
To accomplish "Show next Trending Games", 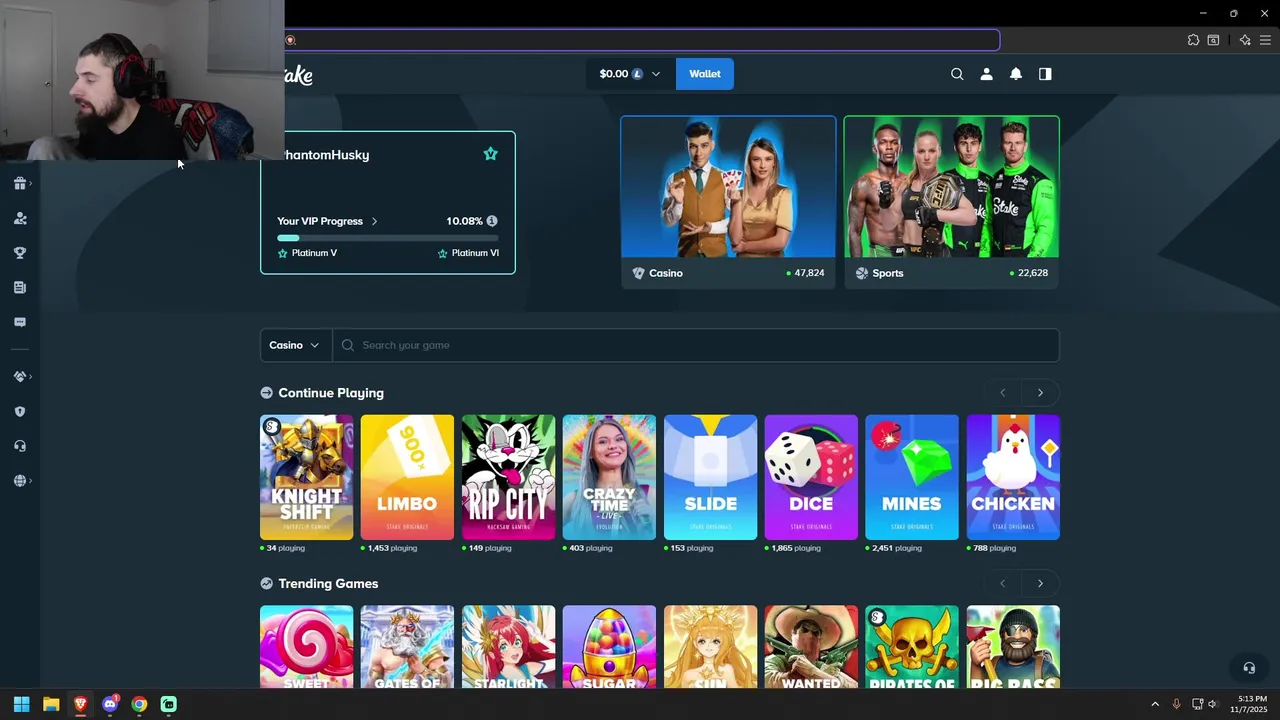I will pyautogui.click(x=1040, y=584).
